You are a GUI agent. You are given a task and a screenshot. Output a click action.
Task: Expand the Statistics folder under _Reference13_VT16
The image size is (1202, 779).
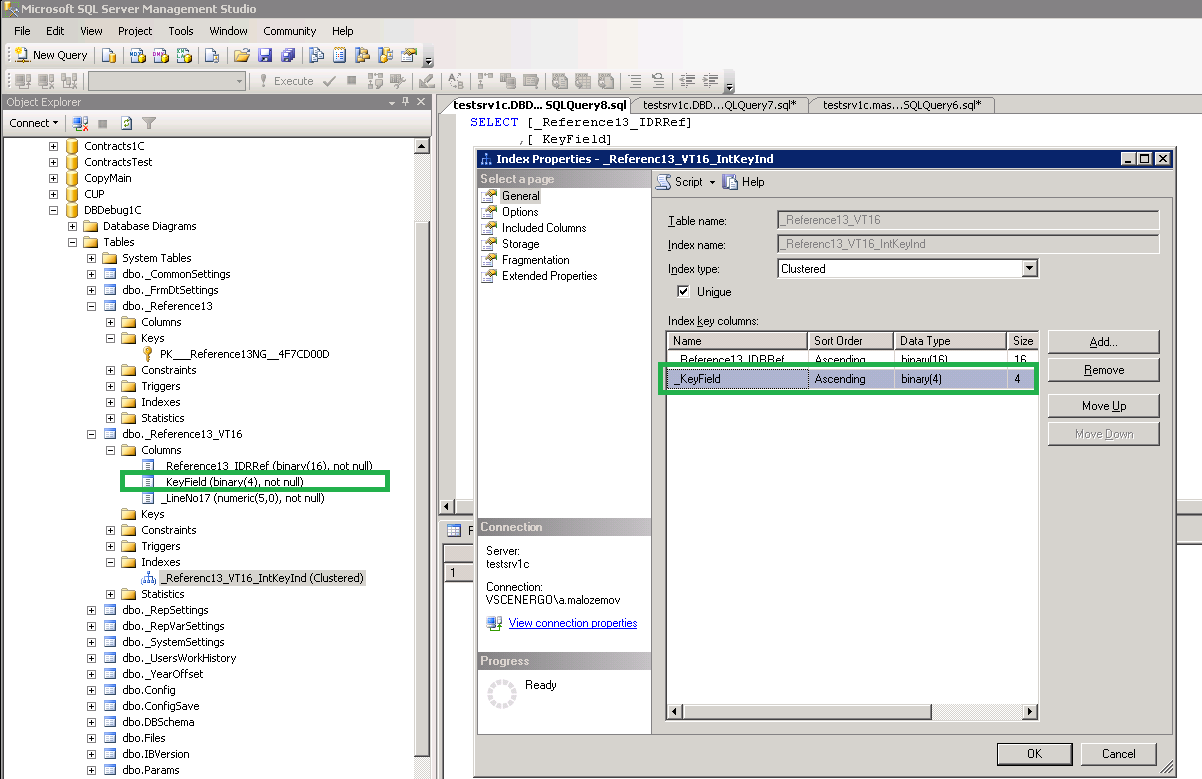pyautogui.click(x=111, y=594)
